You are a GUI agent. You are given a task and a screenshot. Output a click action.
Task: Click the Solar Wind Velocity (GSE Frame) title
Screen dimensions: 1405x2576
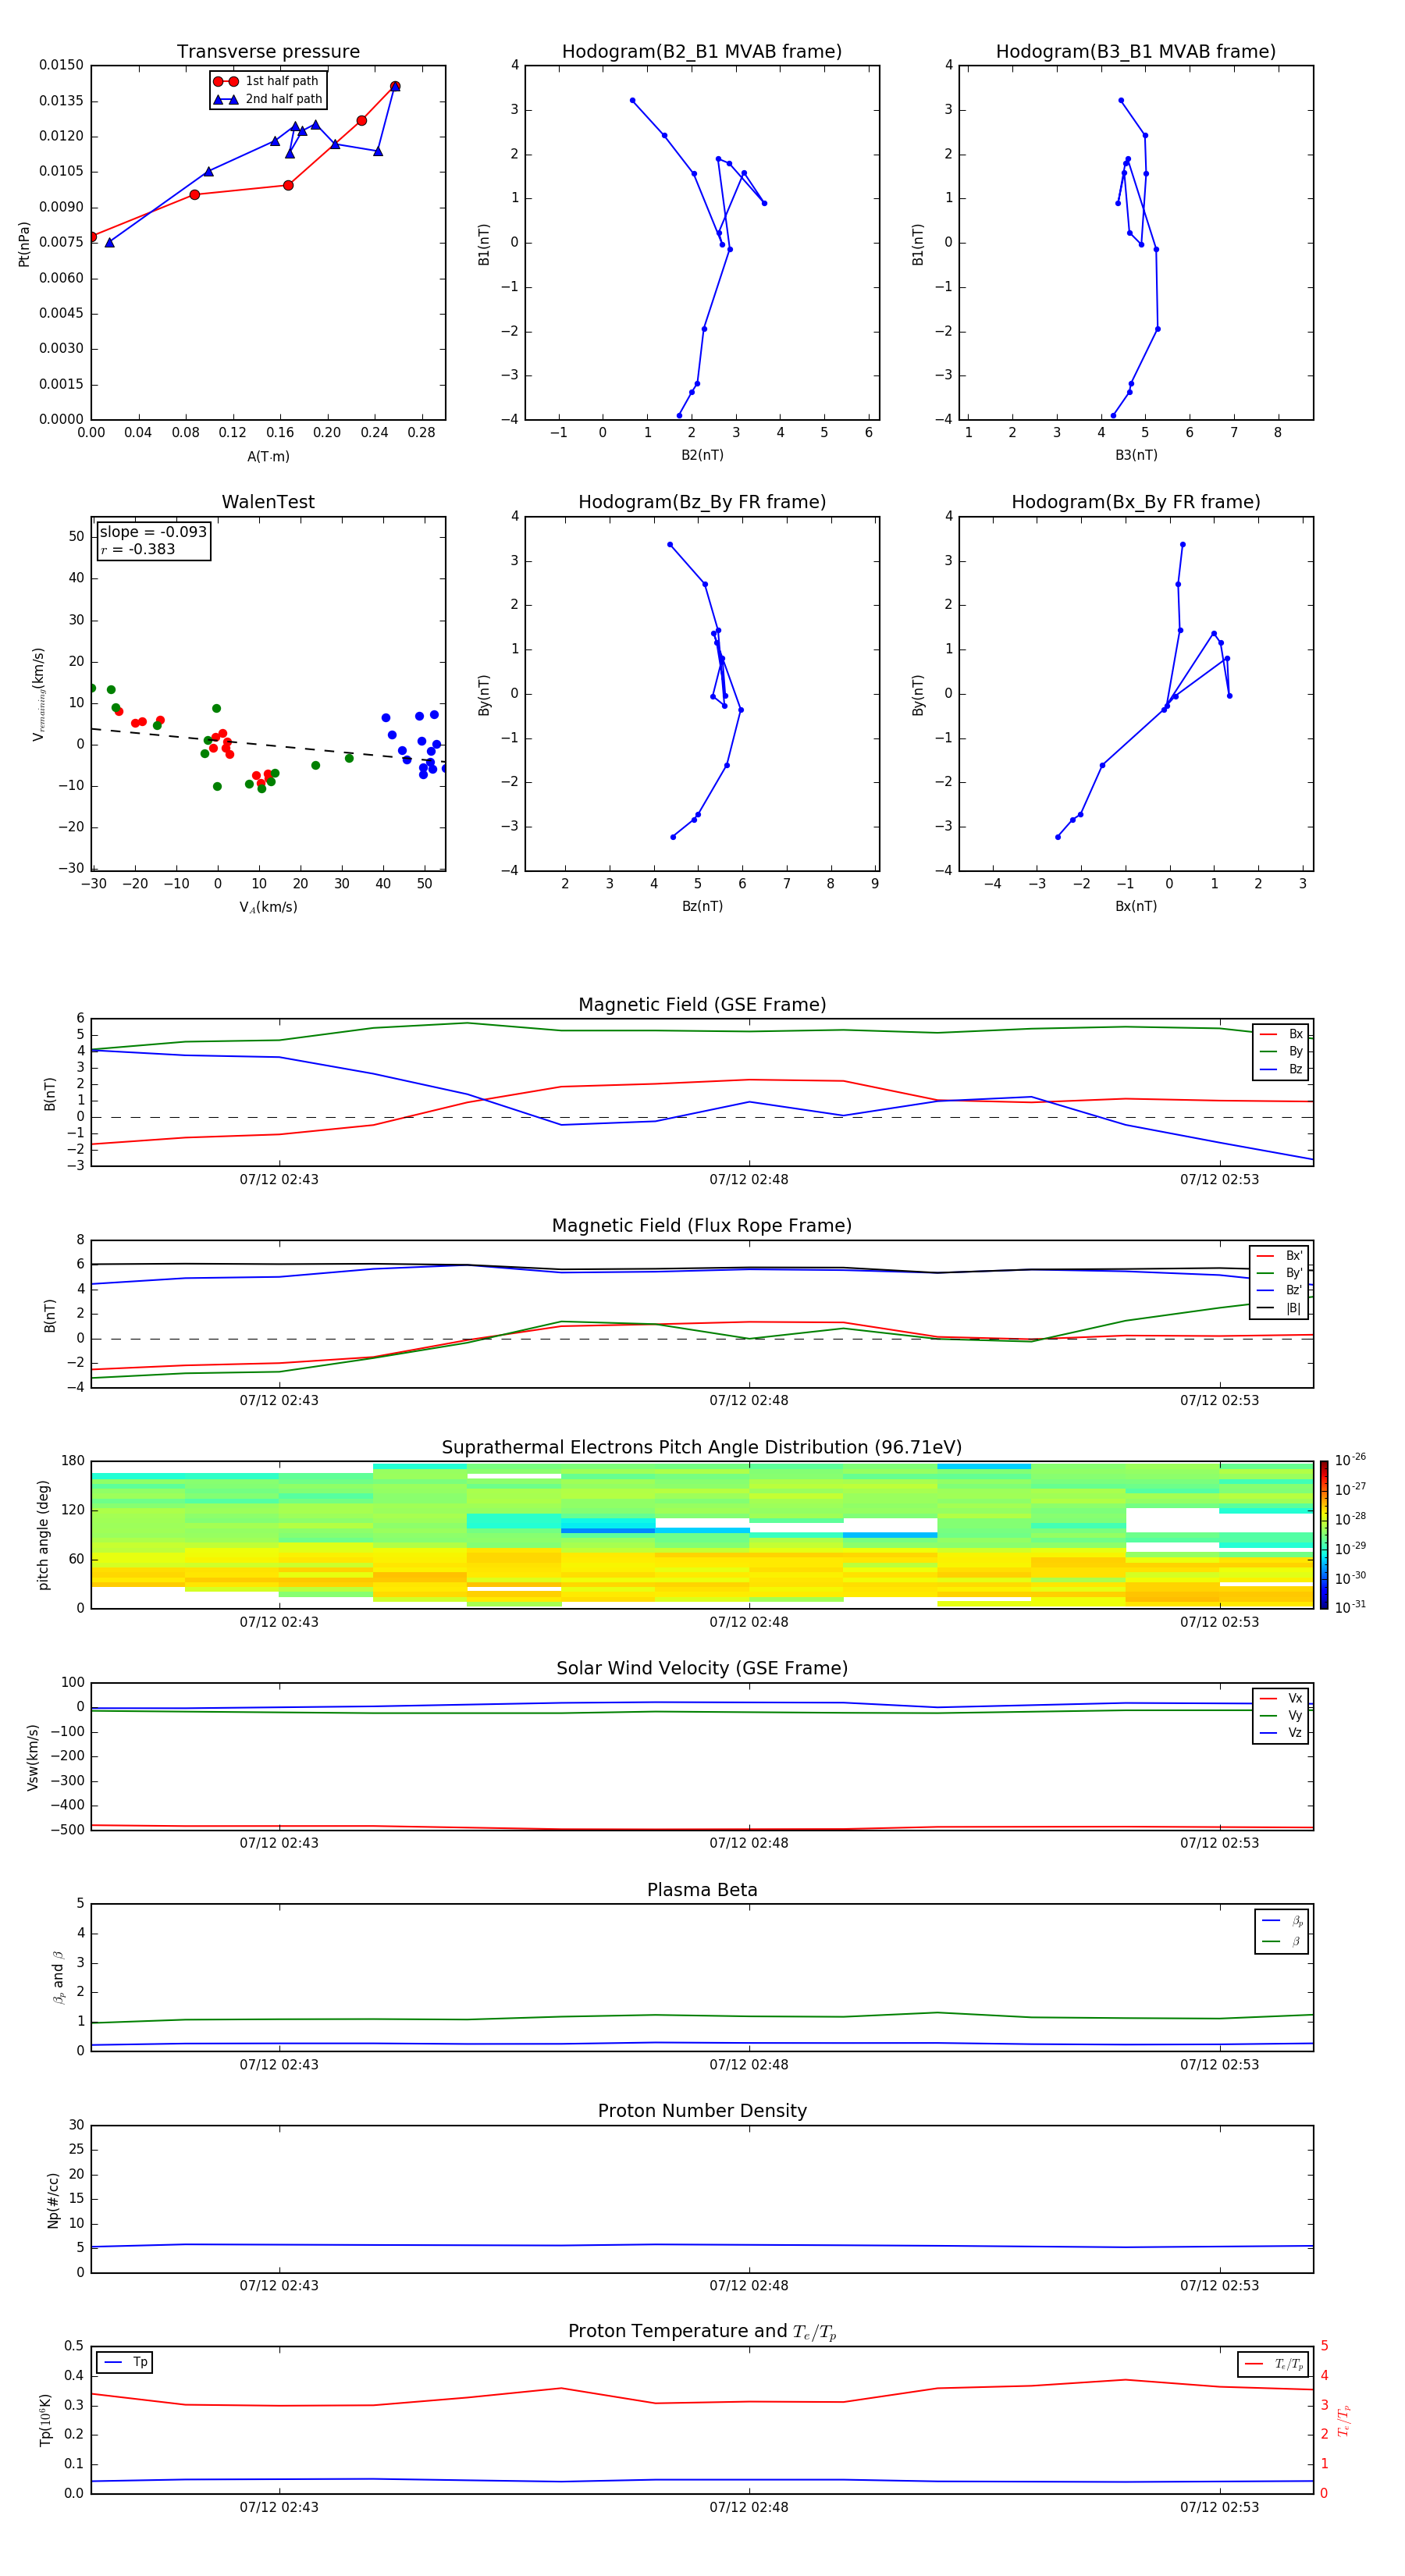(702, 1669)
